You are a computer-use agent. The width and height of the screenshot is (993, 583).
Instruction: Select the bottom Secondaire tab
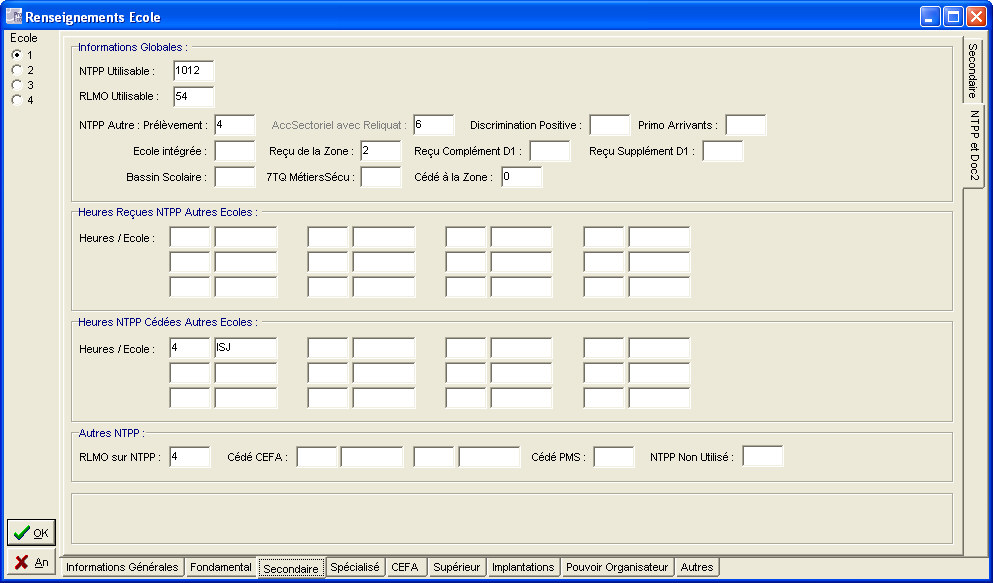291,568
